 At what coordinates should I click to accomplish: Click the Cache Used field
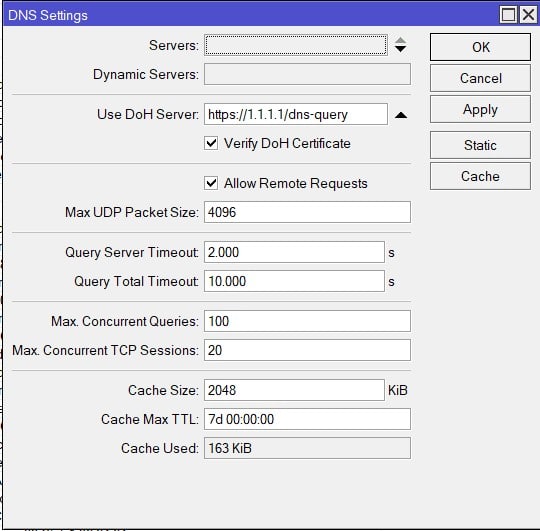coord(307,448)
